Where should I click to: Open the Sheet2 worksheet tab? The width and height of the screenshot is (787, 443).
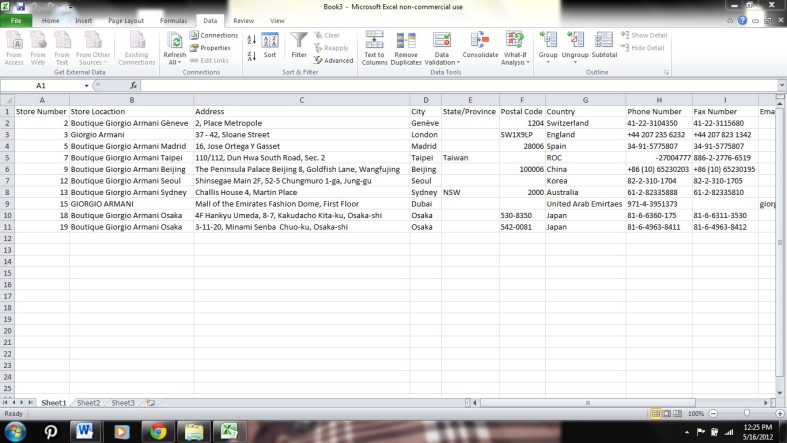(88, 403)
